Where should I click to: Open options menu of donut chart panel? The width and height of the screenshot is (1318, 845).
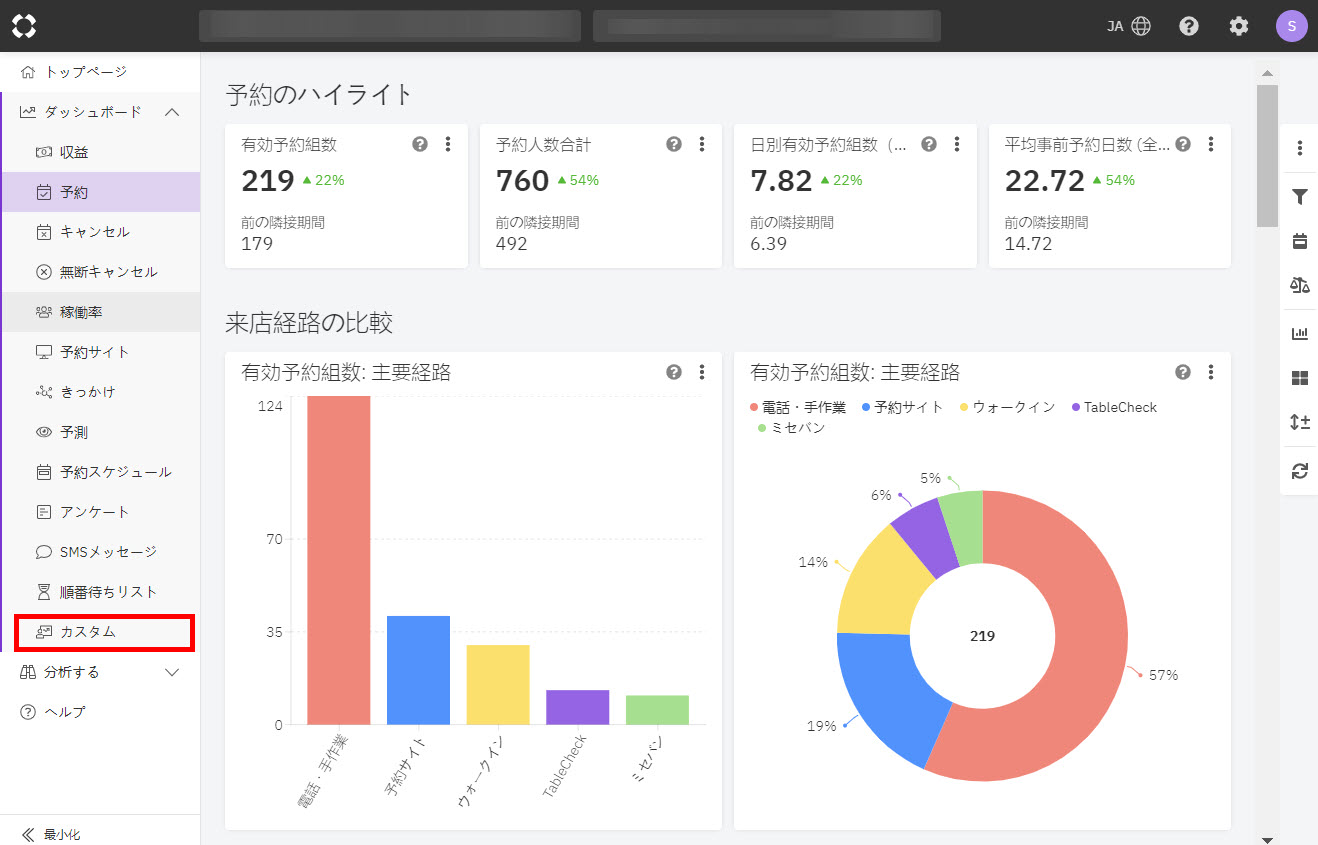click(1211, 372)
